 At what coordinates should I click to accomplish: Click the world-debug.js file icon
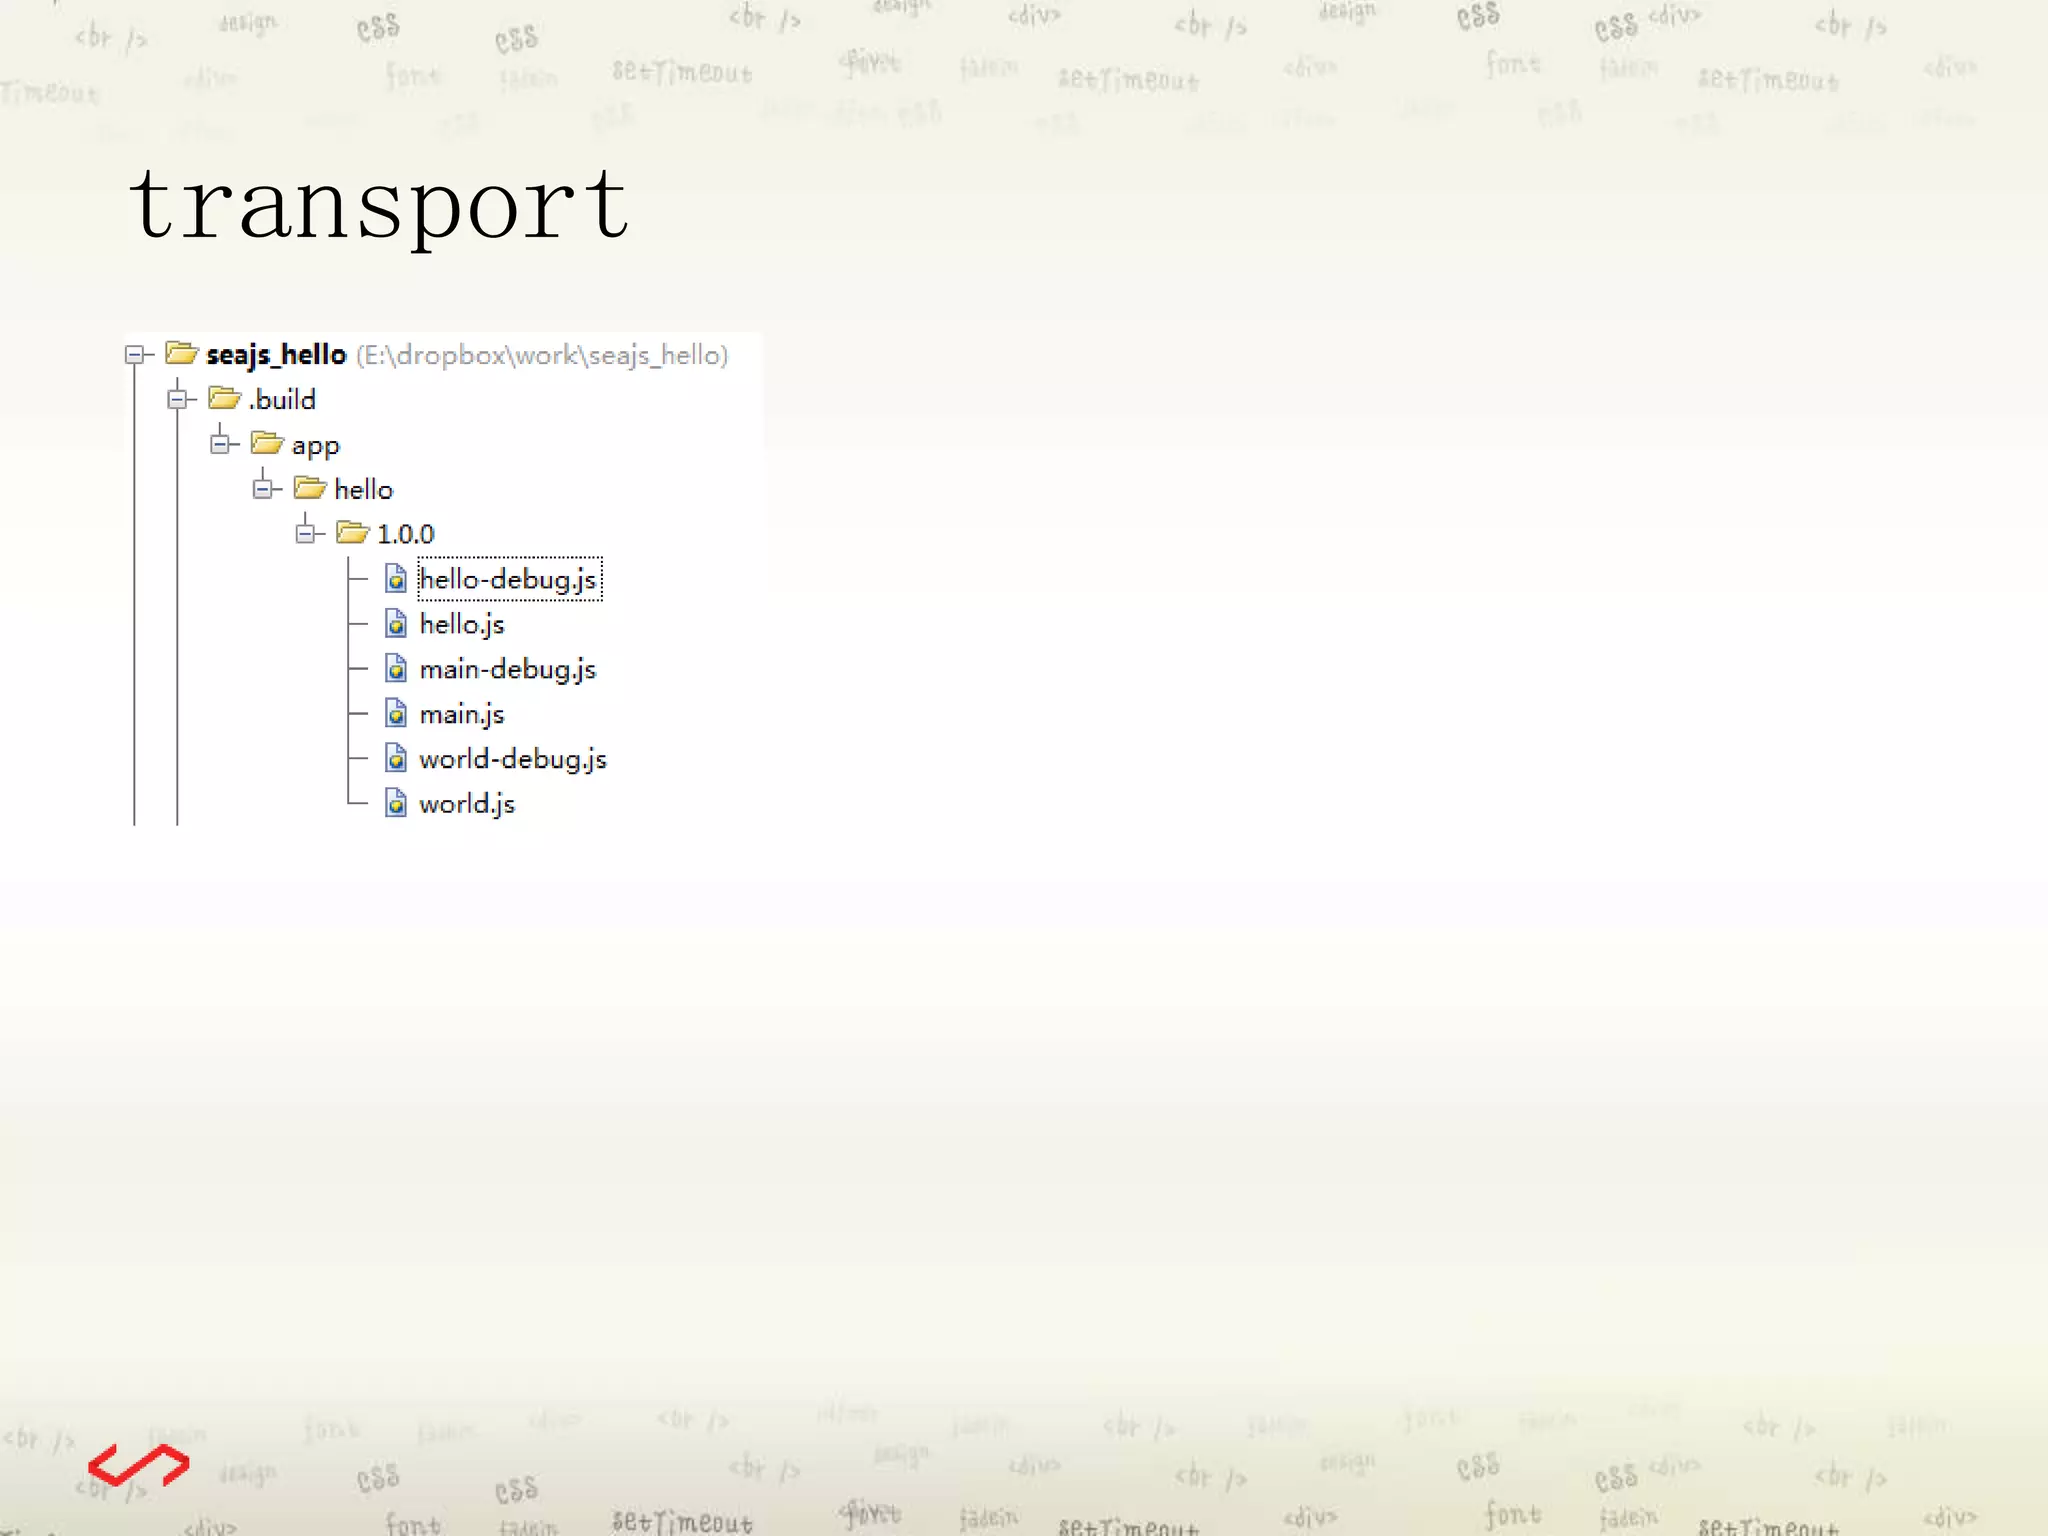[396, 758]
